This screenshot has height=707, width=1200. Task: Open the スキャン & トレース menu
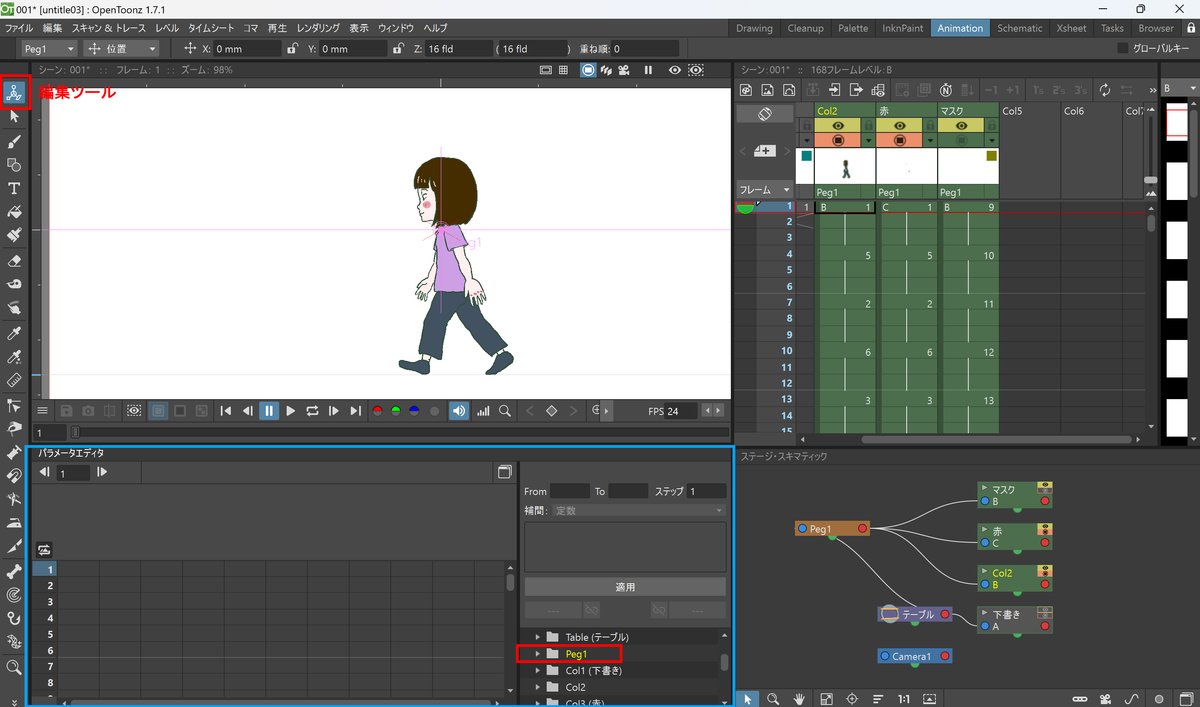[x=109, y=28]
